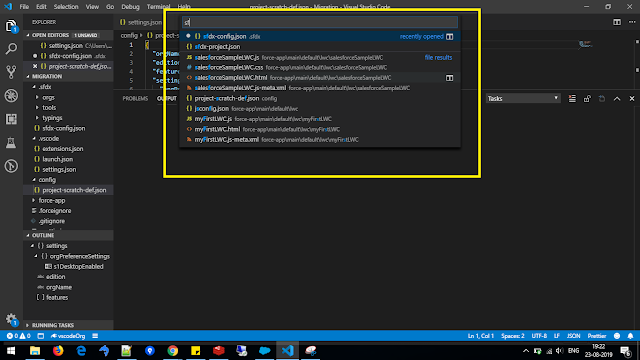
Task: Collapse the MIGRATION folder section
Action: pos(68,76)
